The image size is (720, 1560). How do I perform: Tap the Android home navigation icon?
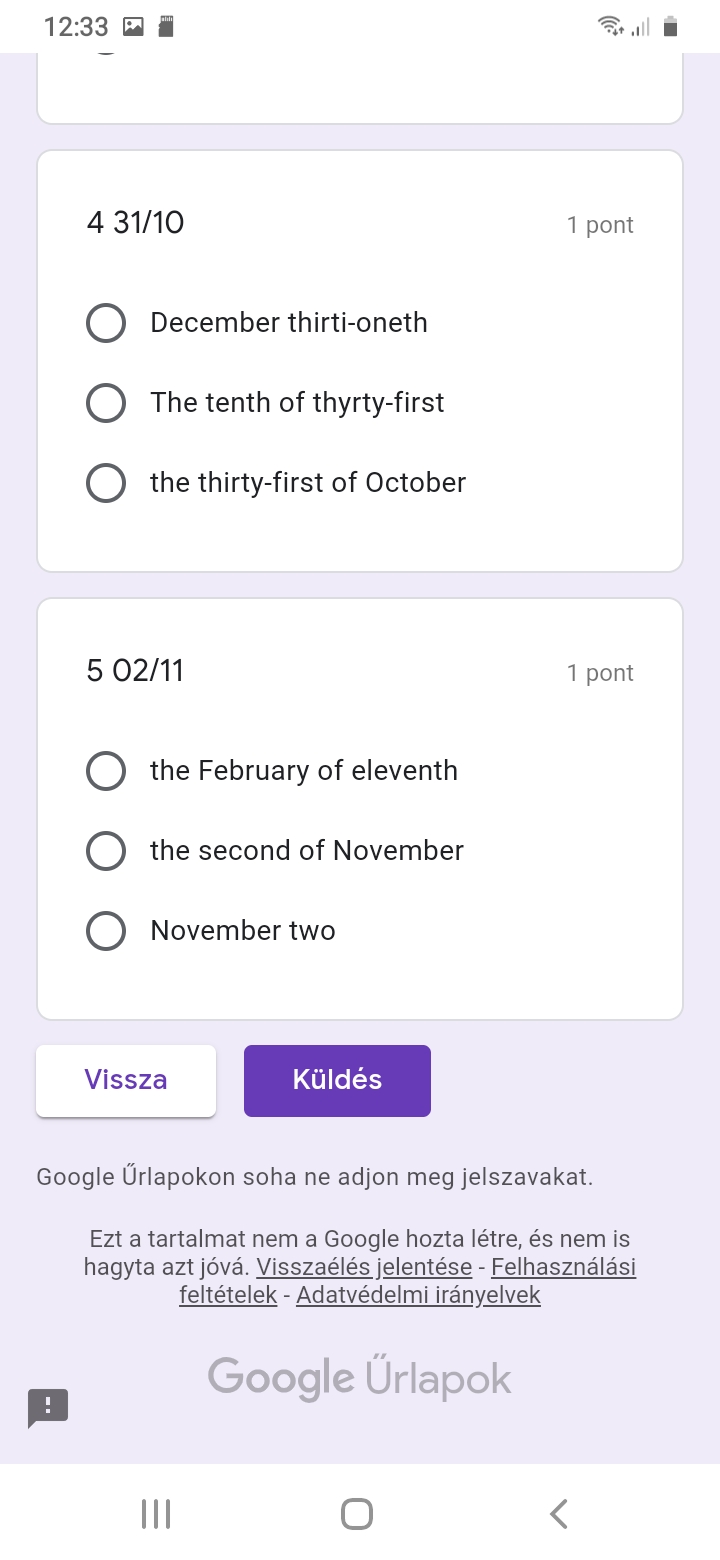point(357,1514)
